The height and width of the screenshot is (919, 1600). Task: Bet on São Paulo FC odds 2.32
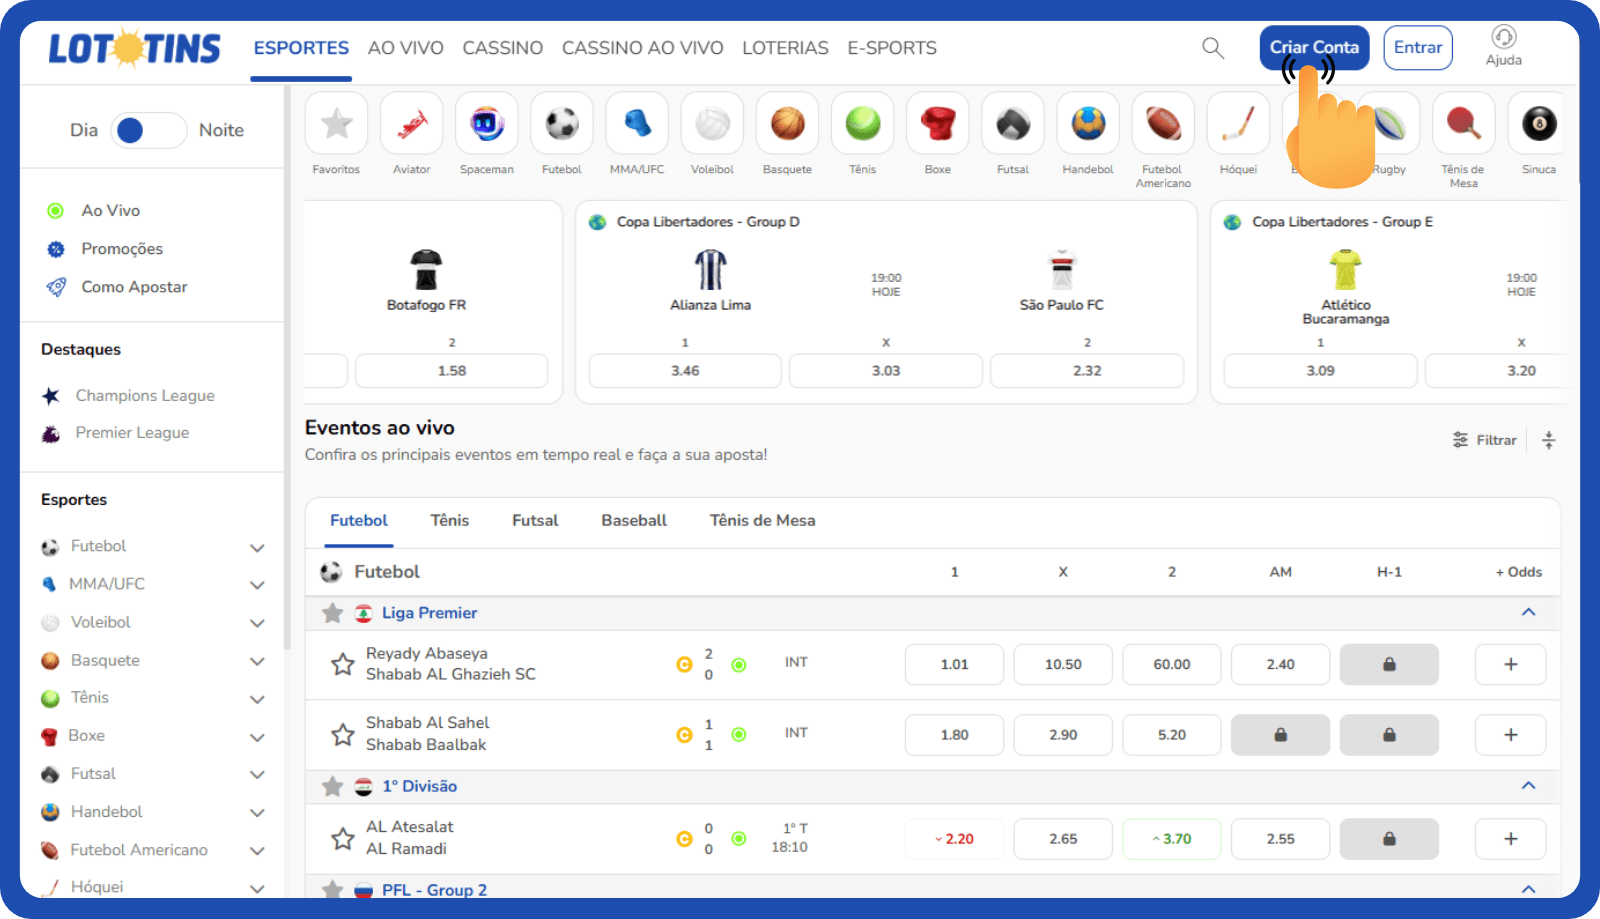point(1087,371)
